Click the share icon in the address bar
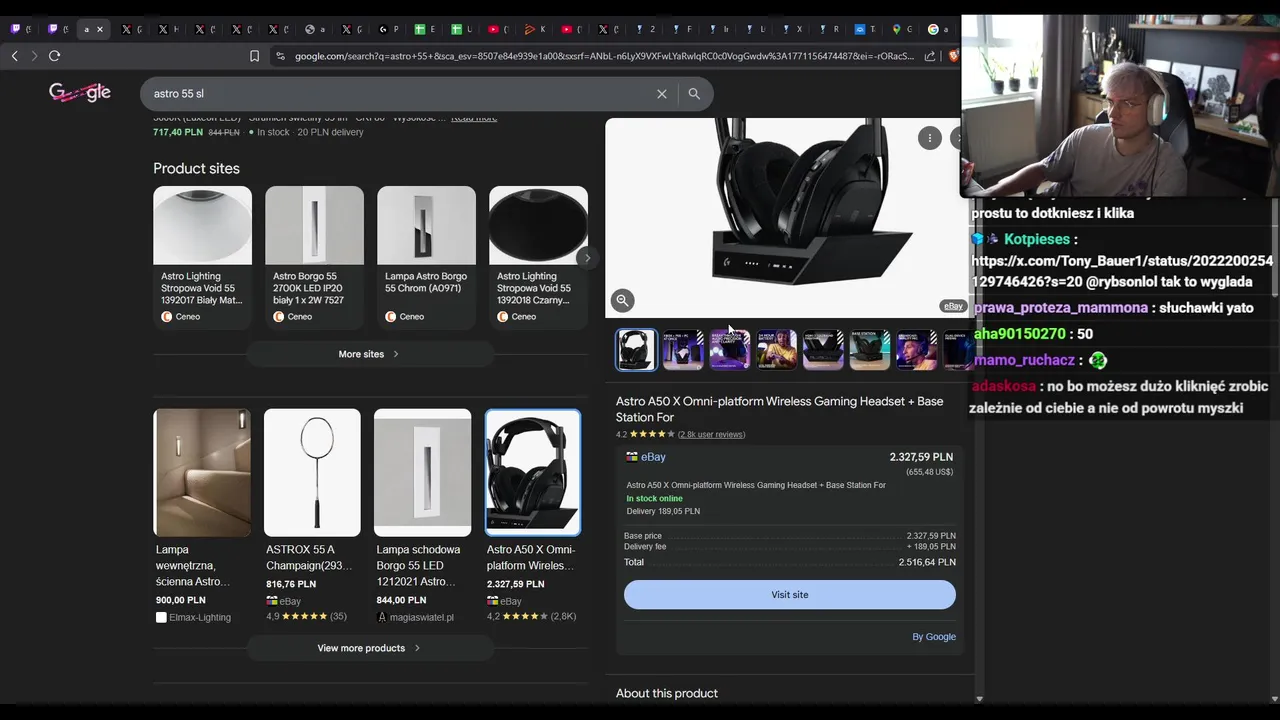This screenshot has height=720, width=1280. point(930,56)
